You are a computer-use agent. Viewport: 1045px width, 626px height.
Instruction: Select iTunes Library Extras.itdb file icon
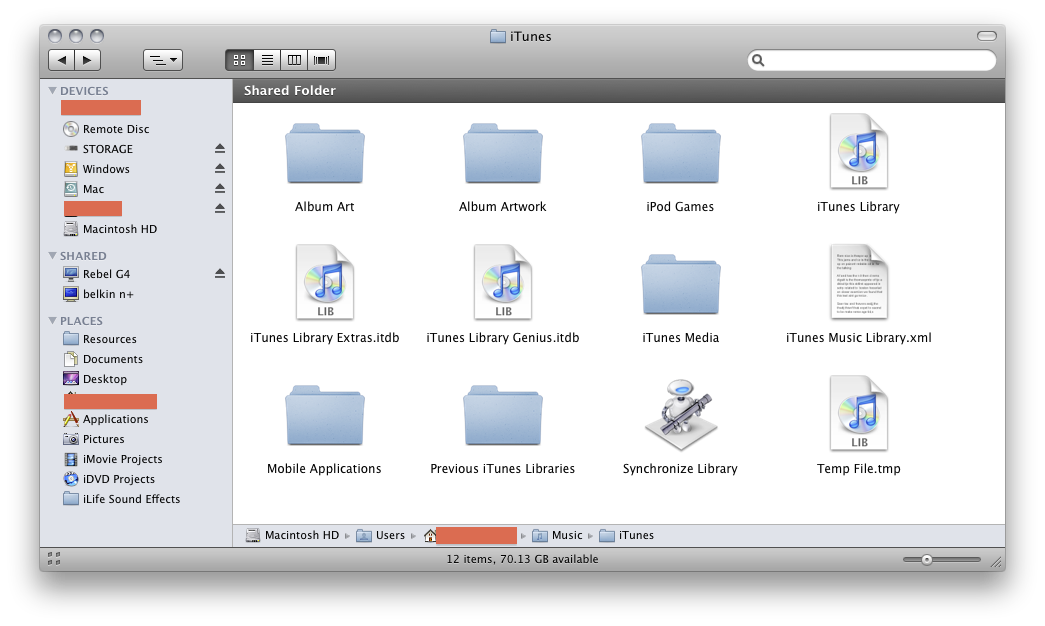[x=325, y=282]
